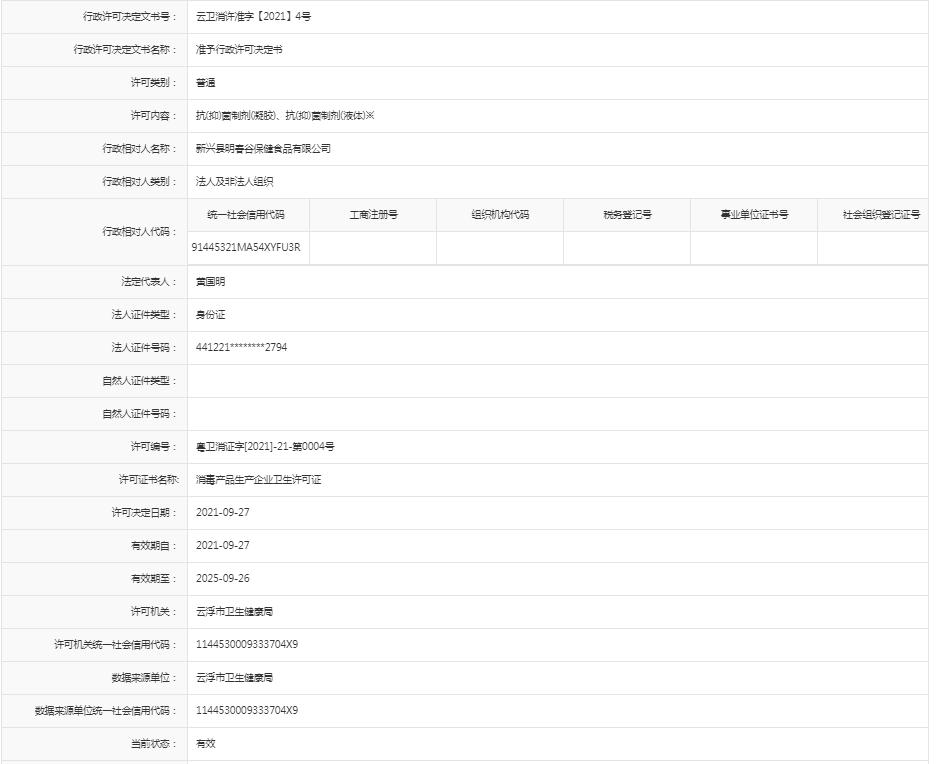Click value '准予行政许可决定书'
The height and width of the screenshot is (764, 943).
239,50
